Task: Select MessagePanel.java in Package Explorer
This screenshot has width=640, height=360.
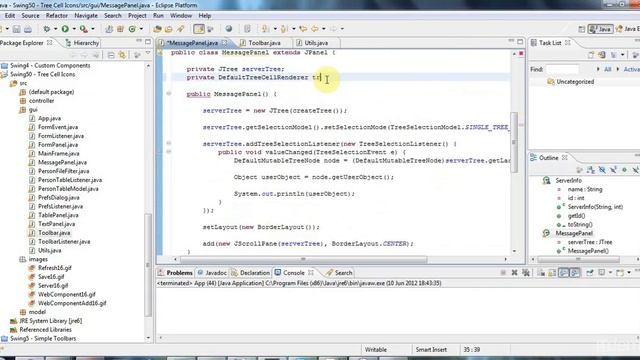Action: click(x=62, y=162)
